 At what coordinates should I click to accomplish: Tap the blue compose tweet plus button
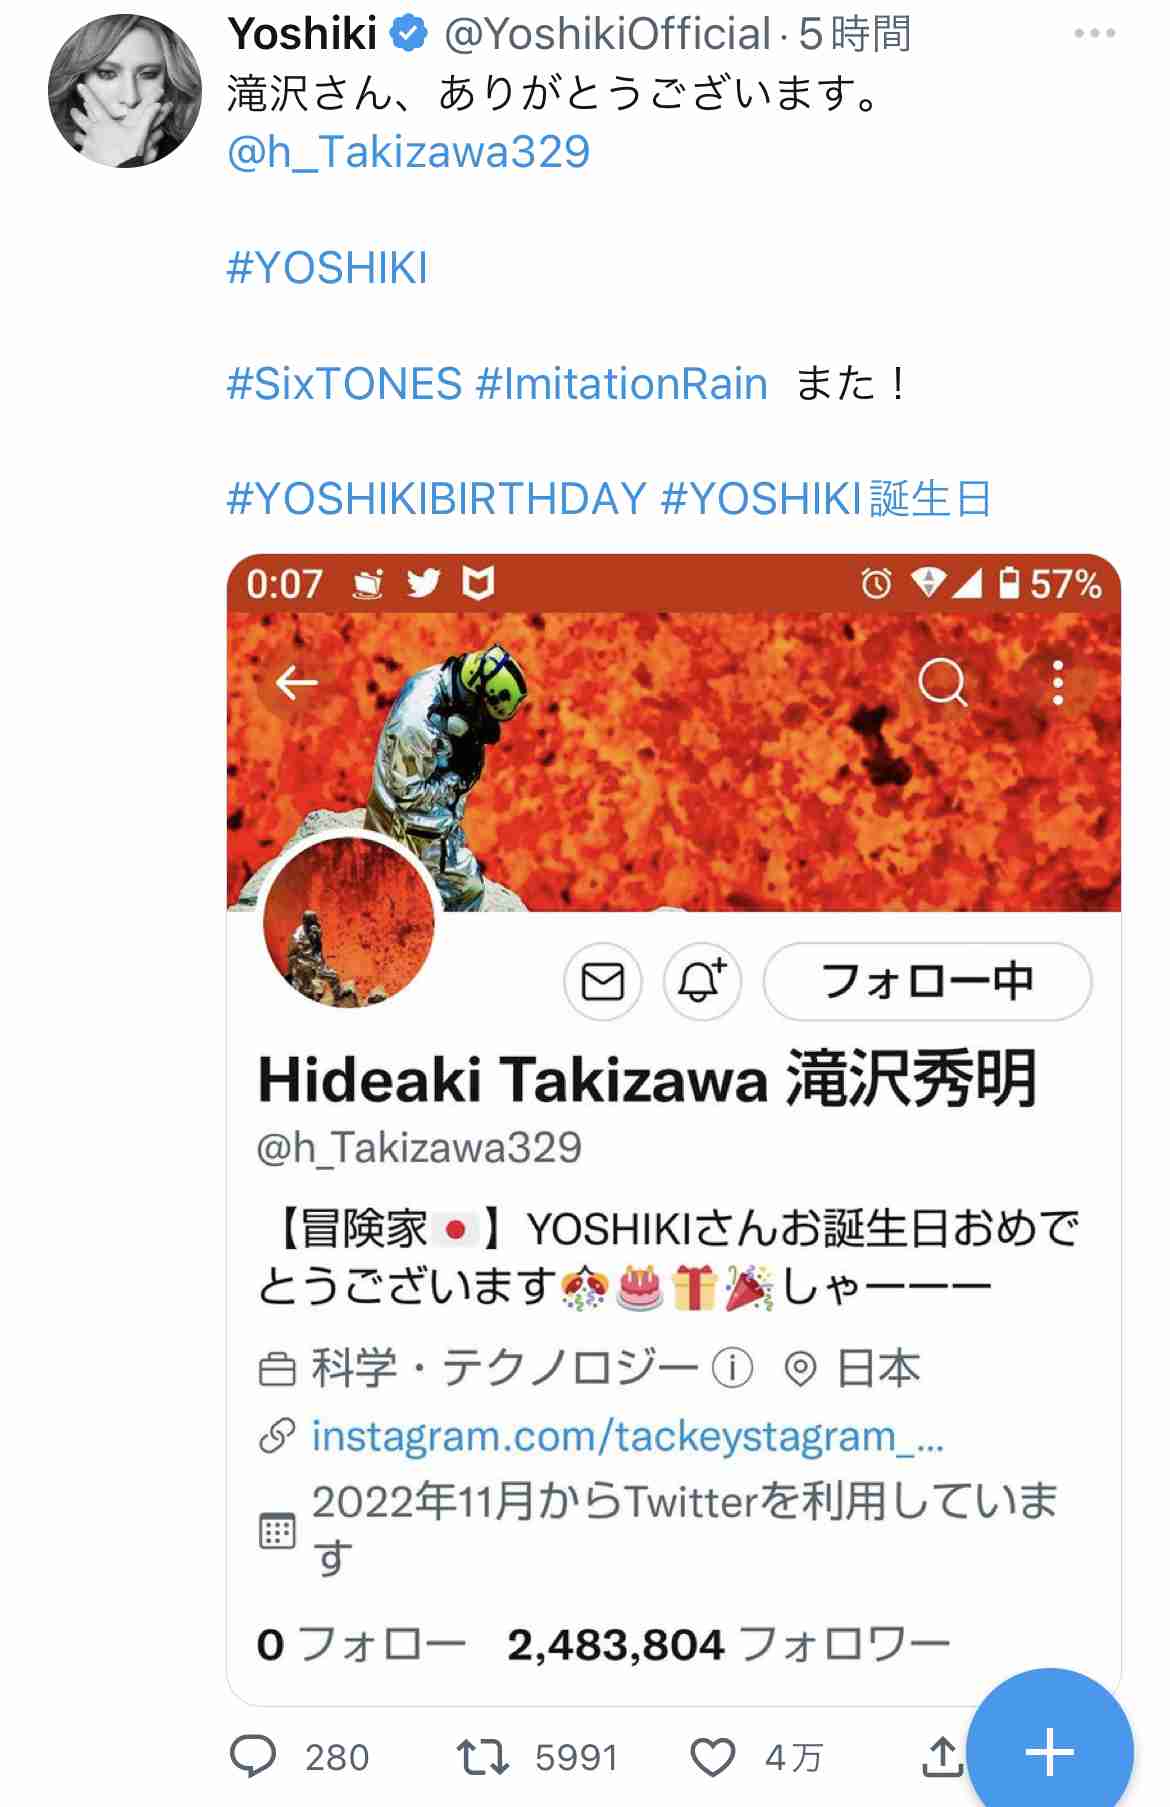tap(1050, 1752)
